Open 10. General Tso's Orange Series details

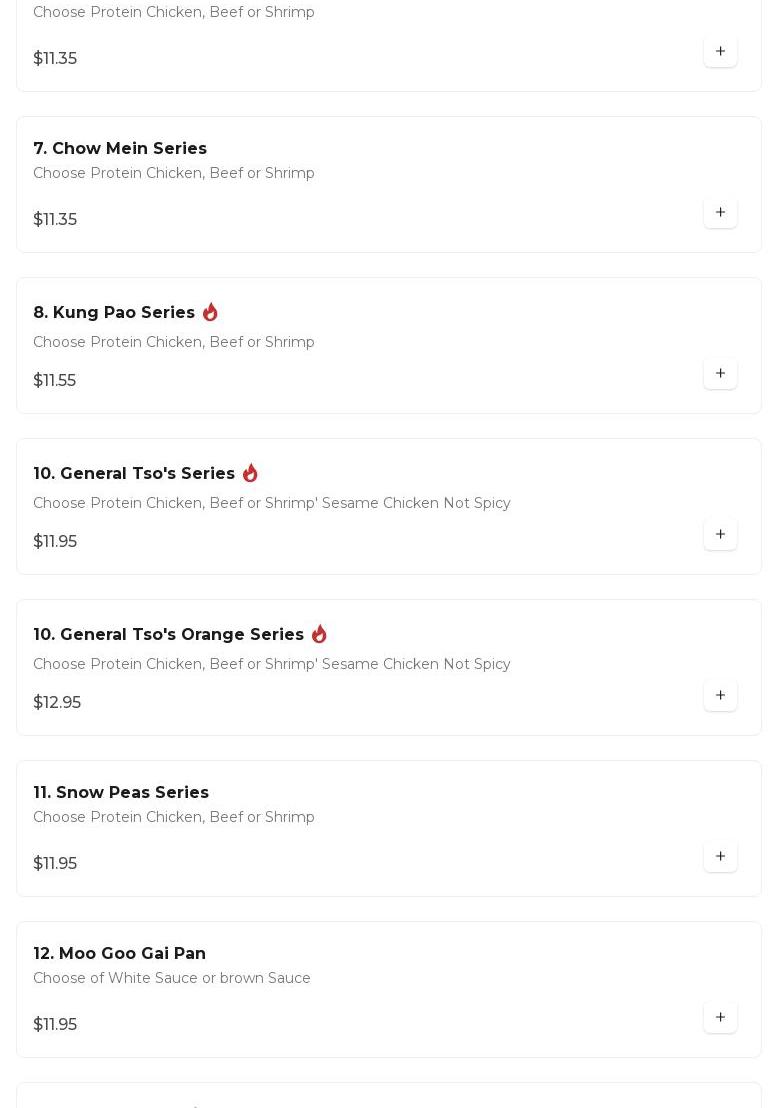(168, 635)
